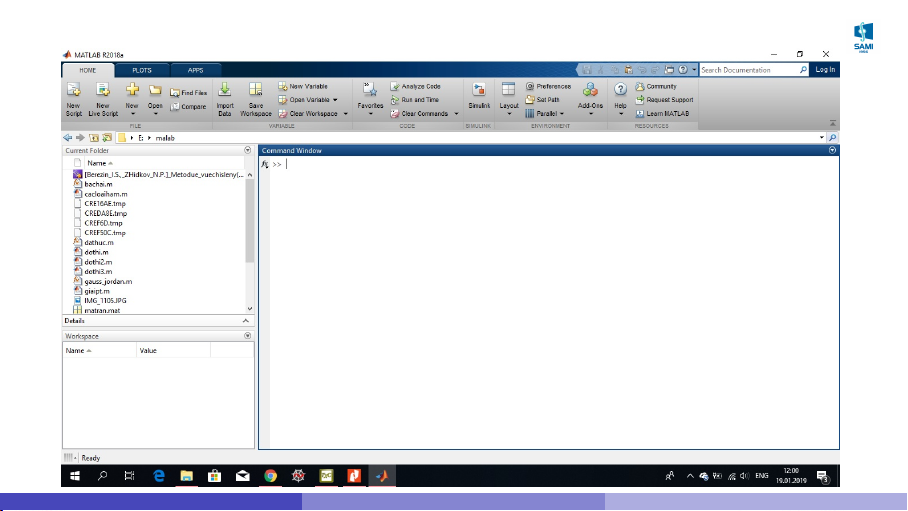The width and height of the screenshot is (908, 511).
Task: Select the file giaipt.m
Action: (97, 291)
